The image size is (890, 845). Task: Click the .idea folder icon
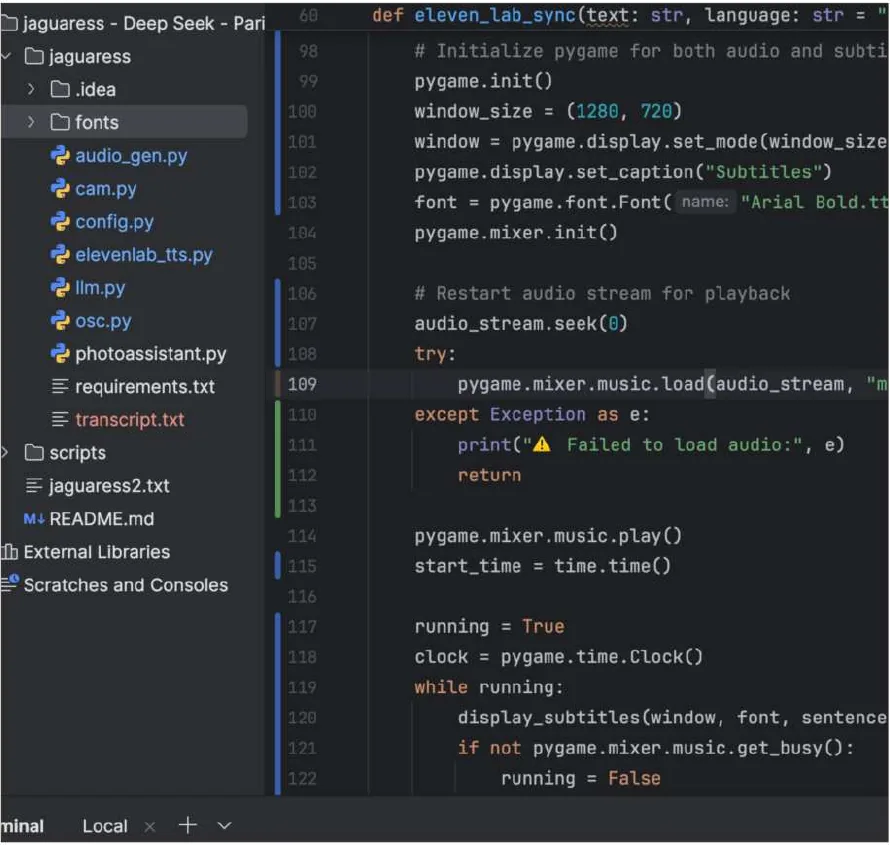click(x=60, y=89)
